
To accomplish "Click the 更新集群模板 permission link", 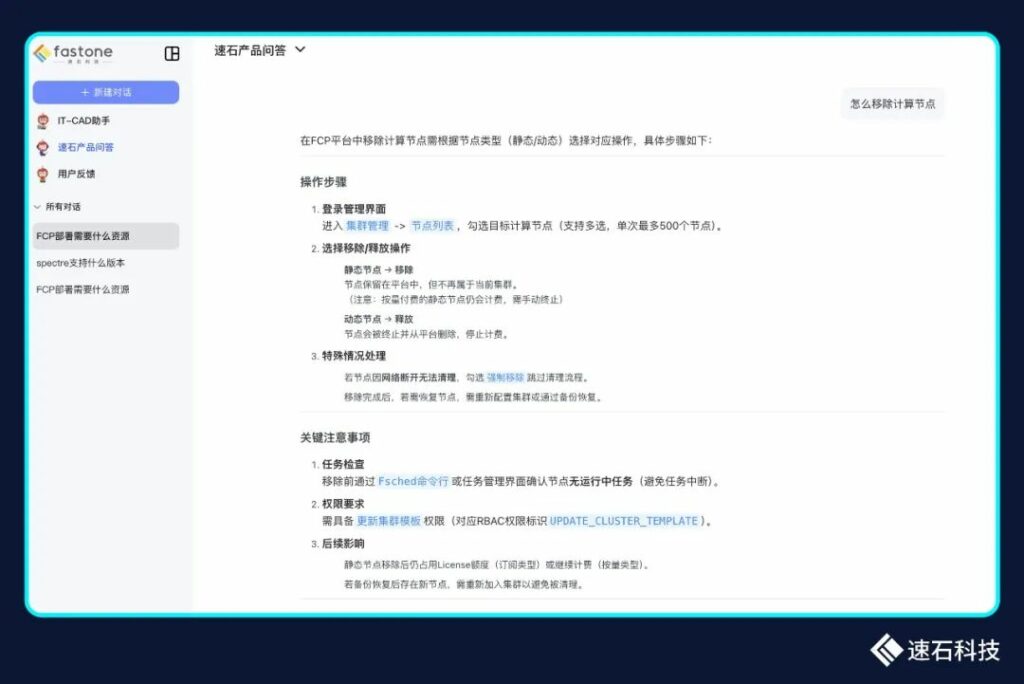I will coord(388,521).
